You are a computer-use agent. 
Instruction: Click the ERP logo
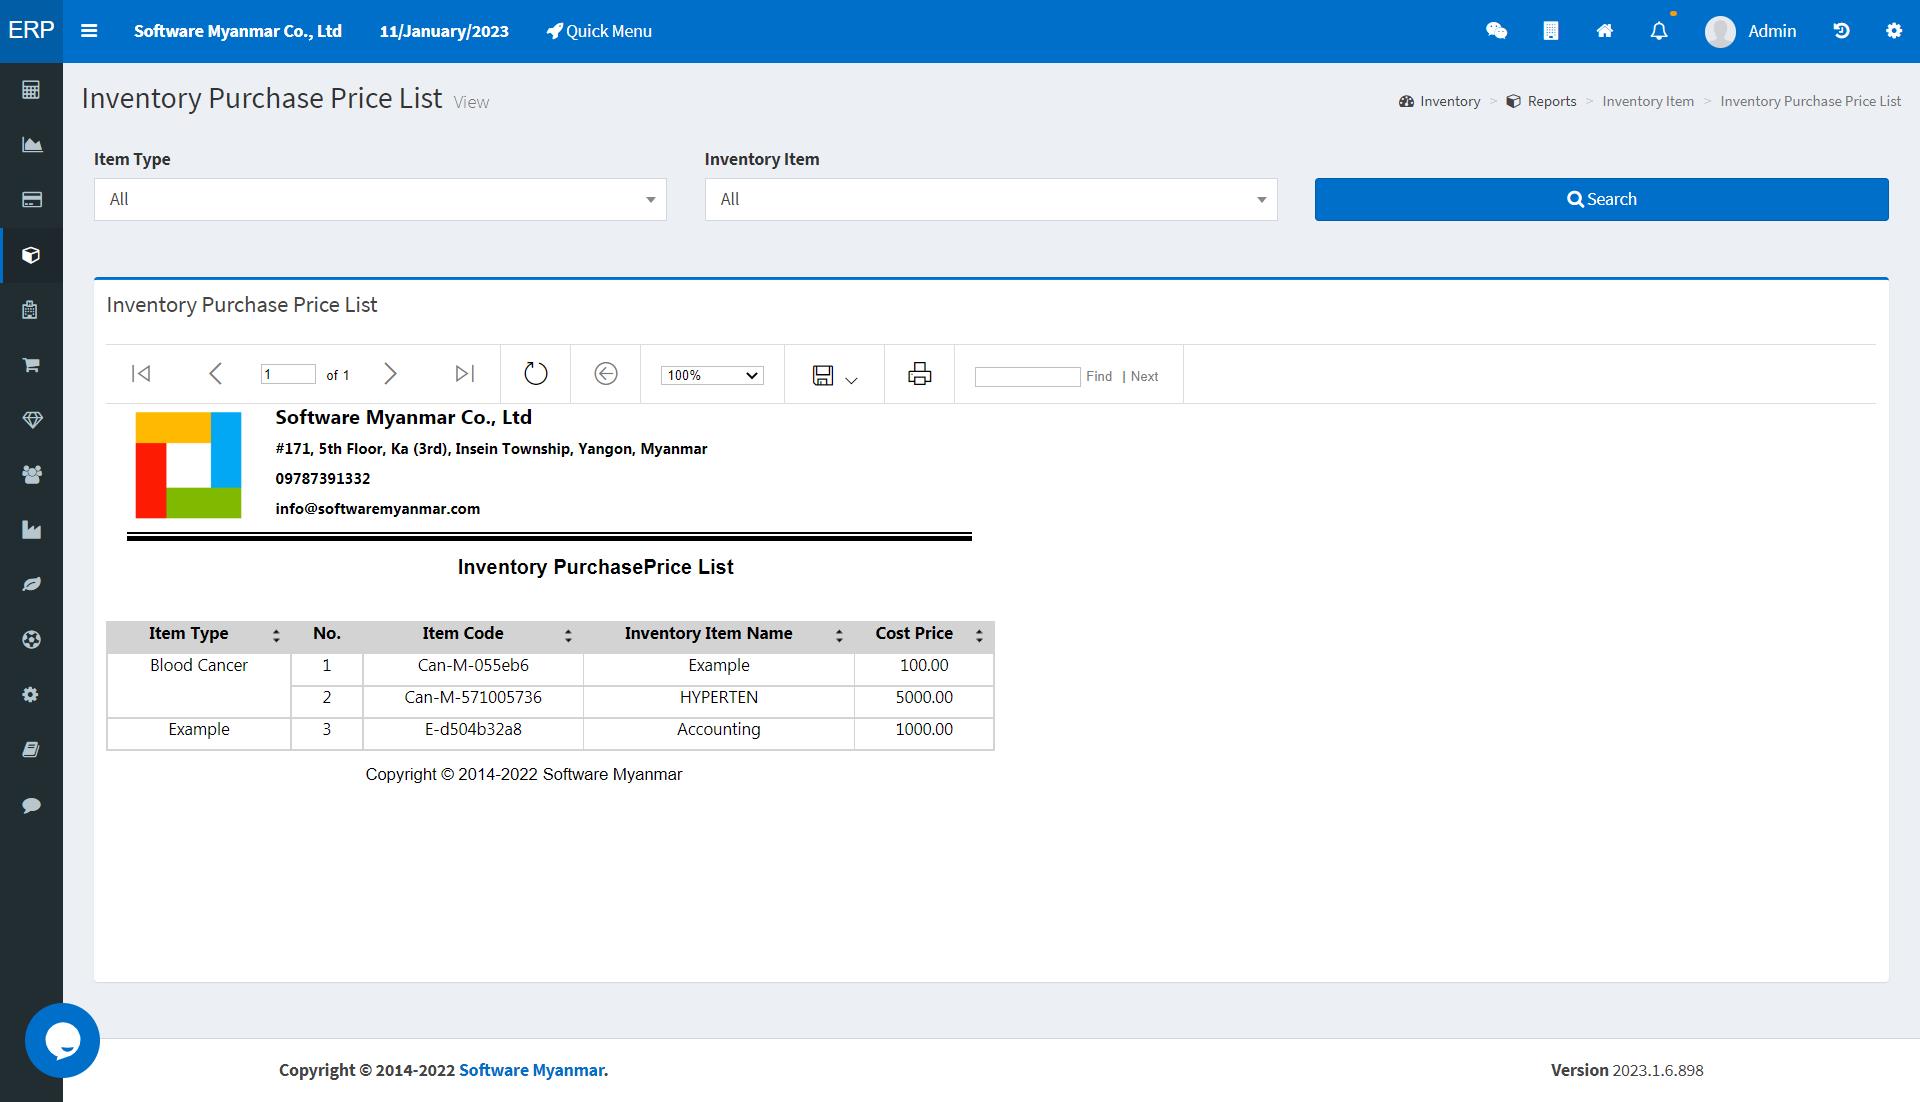click(x=31, y=30)
